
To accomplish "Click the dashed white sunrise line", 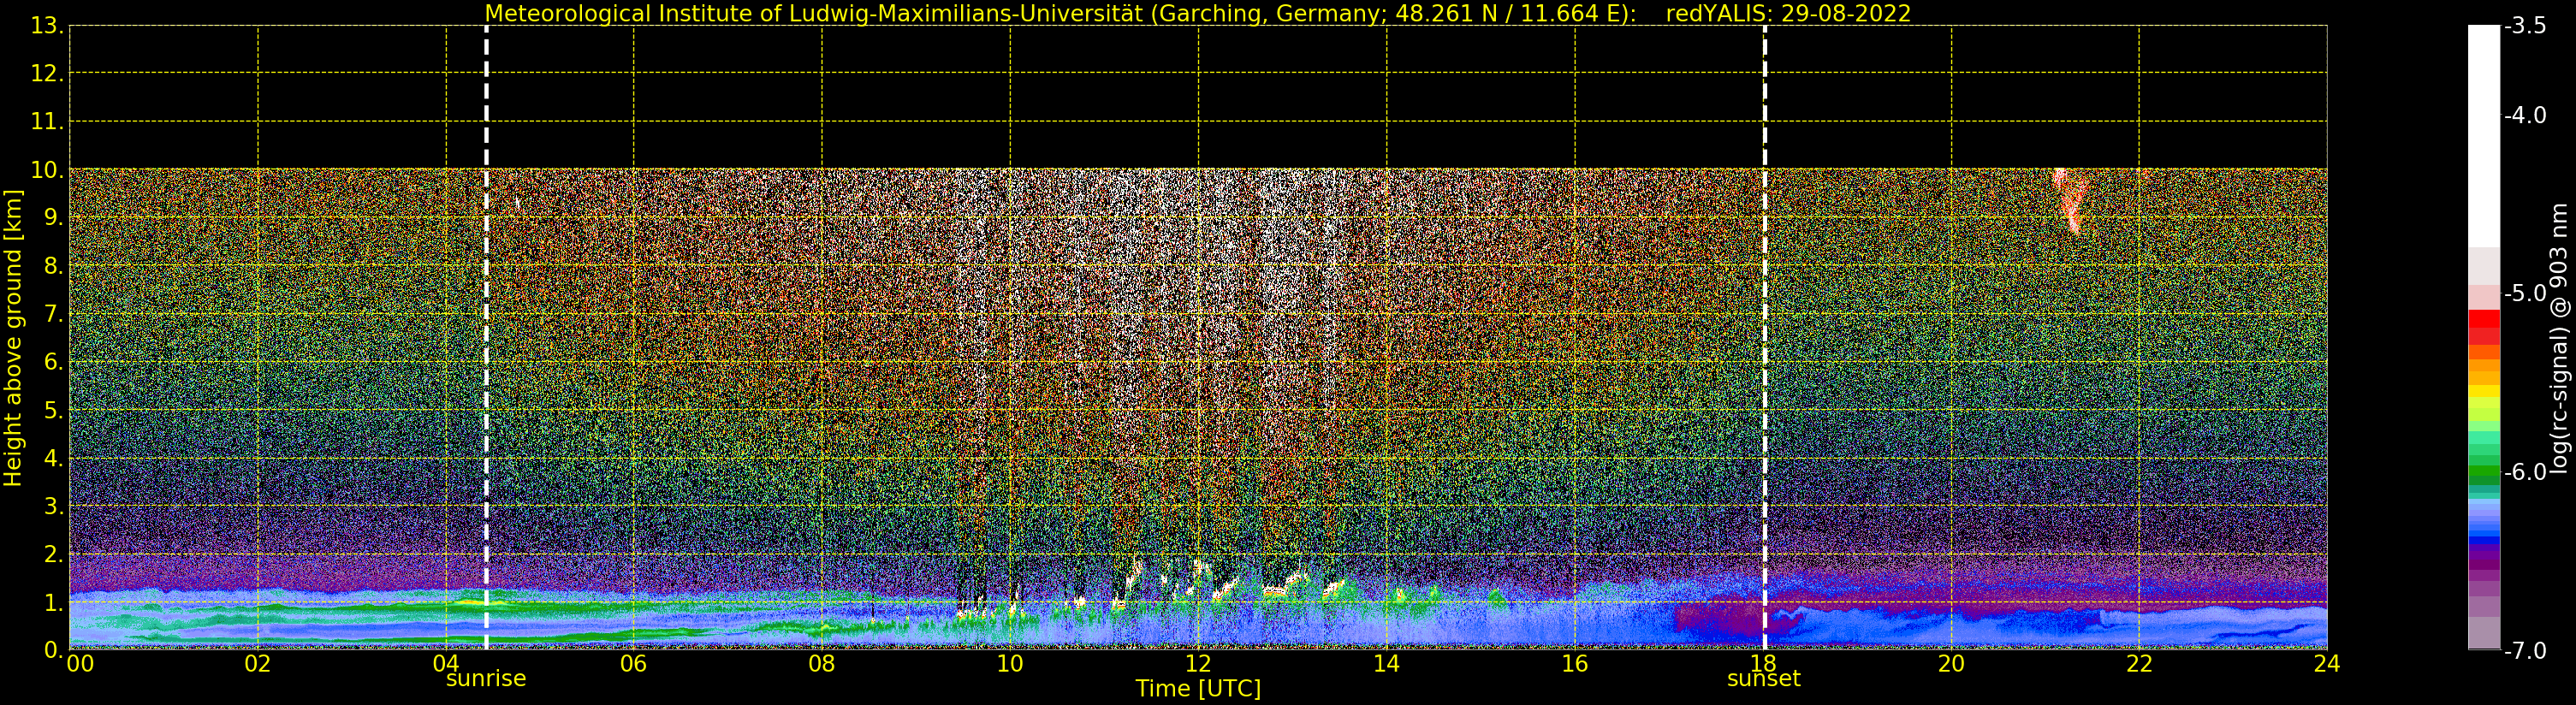I will [x=486, y=338].
